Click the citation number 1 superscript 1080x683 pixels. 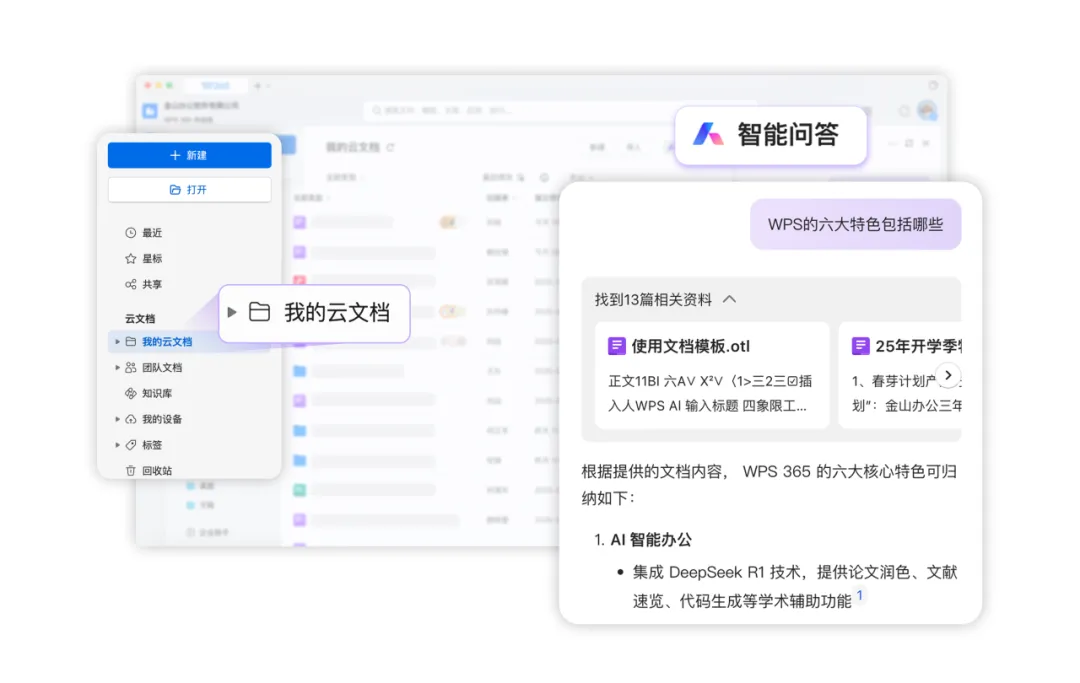click(x=860, y=595)
